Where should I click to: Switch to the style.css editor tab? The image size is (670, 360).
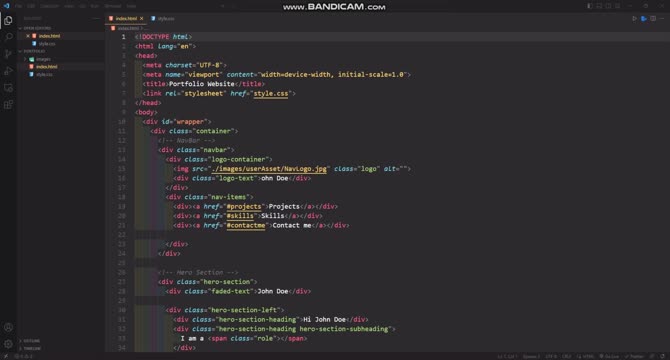(x=163, y=18)
